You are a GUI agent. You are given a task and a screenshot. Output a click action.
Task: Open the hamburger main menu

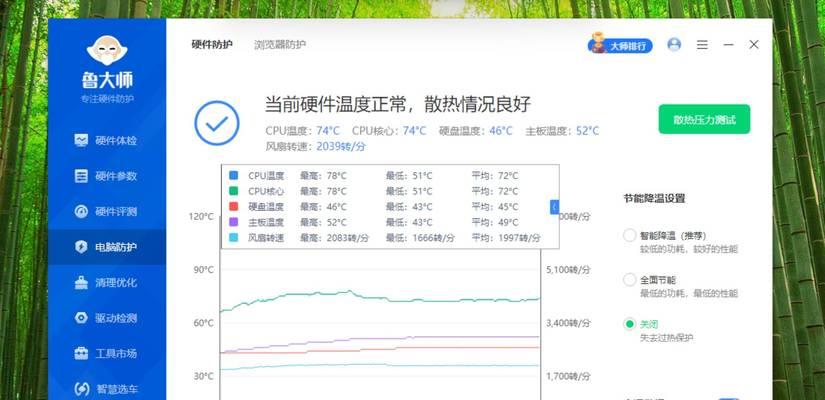click(x=702, y=45)
